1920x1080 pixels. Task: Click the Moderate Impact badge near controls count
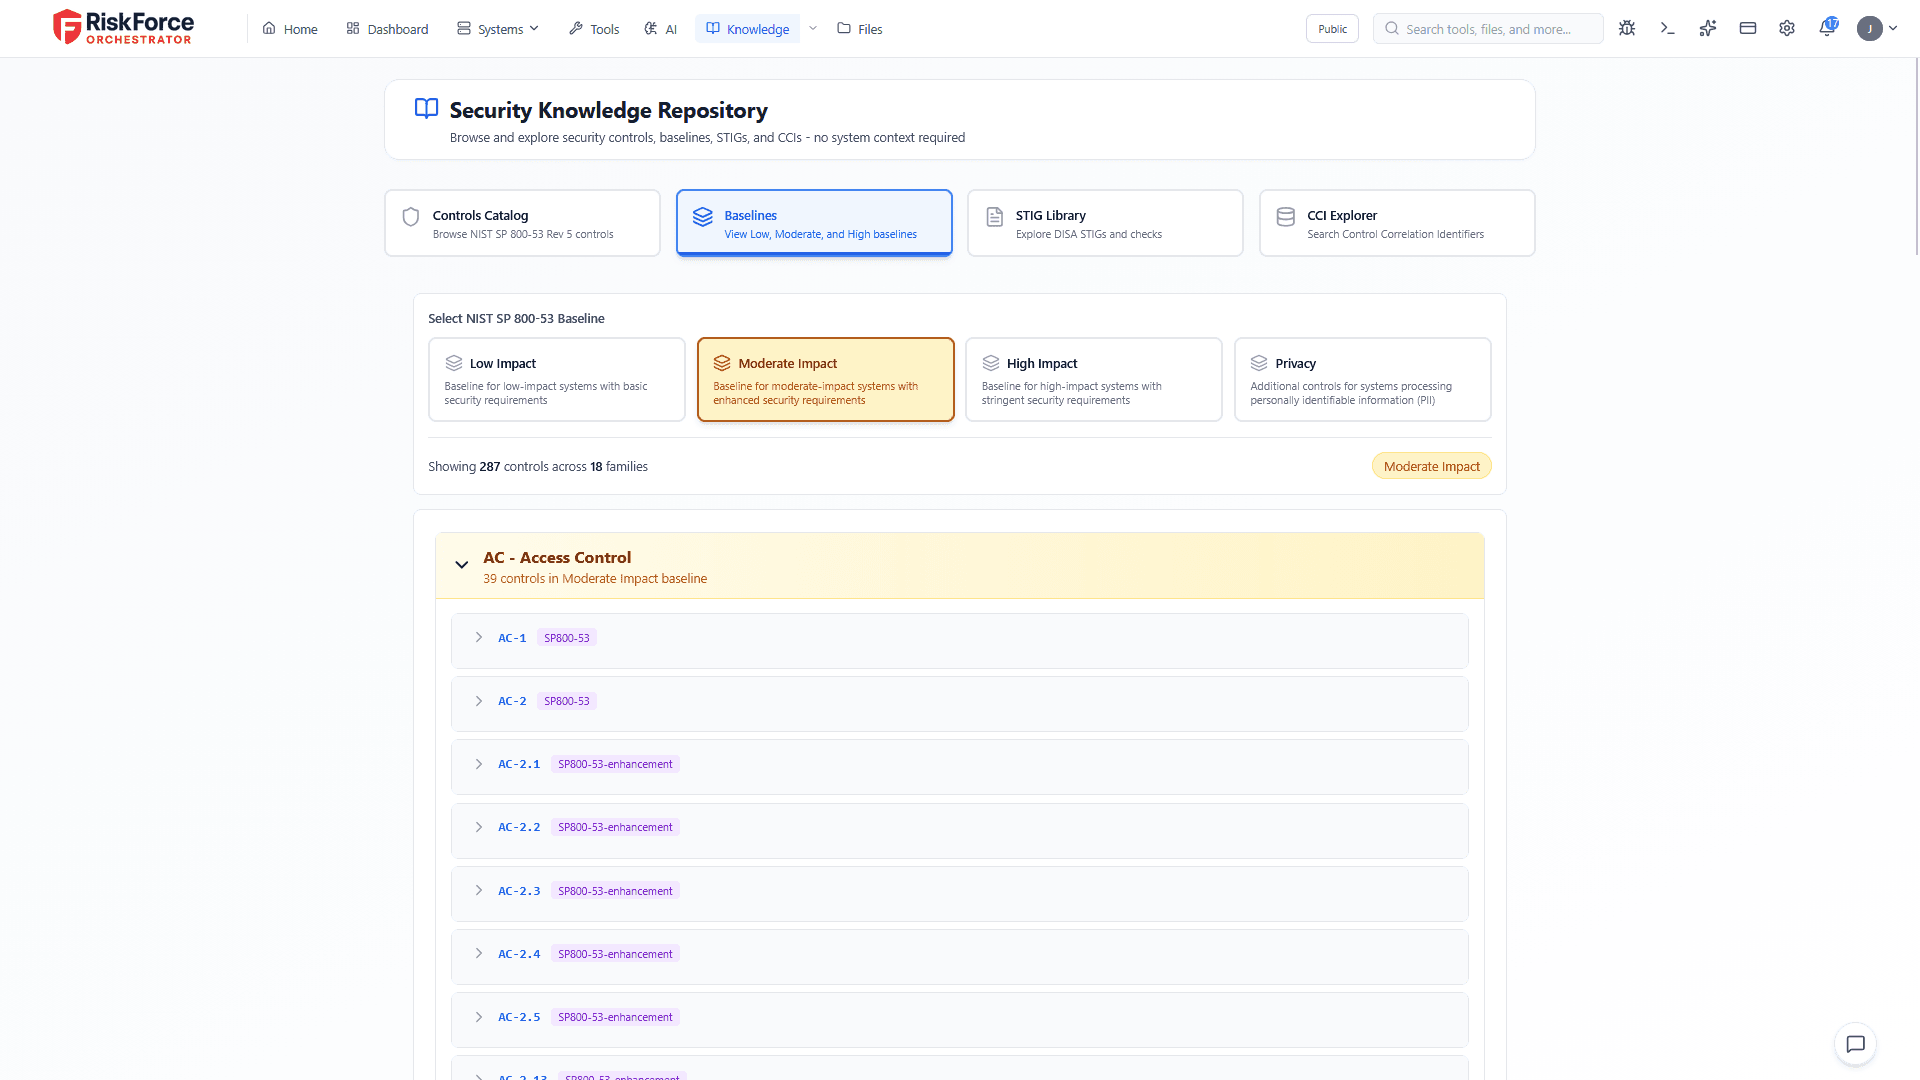[1431, 466]
